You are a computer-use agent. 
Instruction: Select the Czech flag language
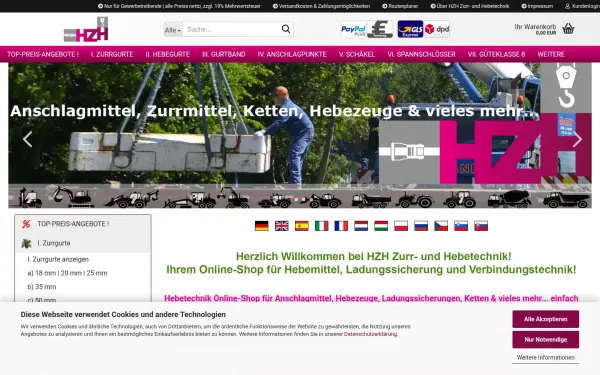point(441,226)
